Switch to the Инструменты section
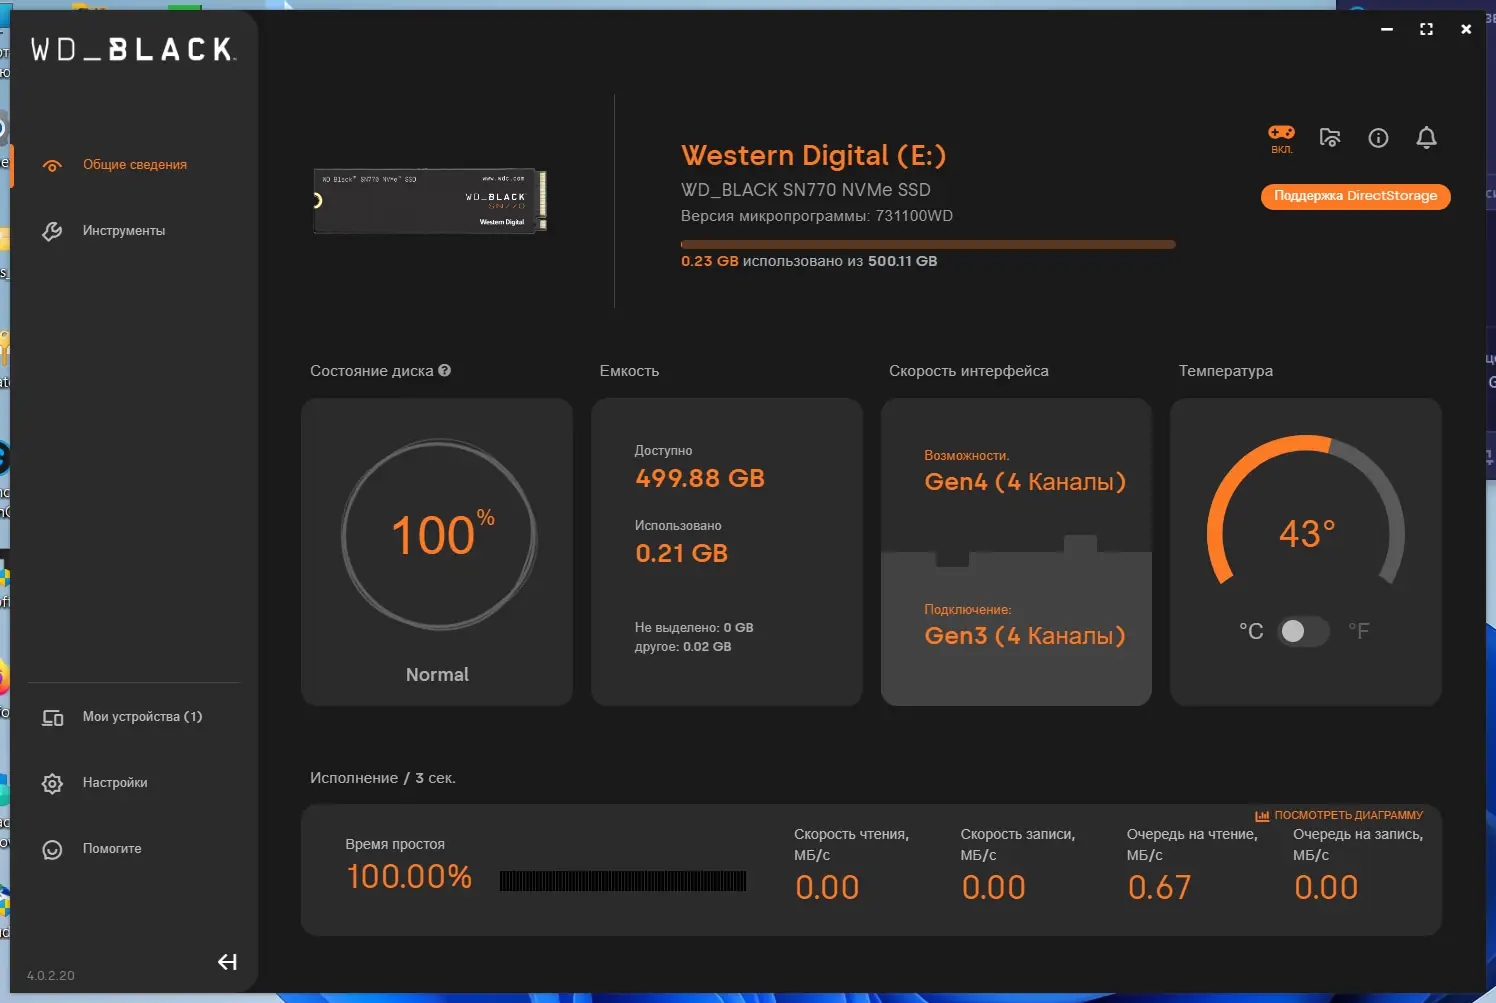1496x1003 pixels. pos(124,230)
